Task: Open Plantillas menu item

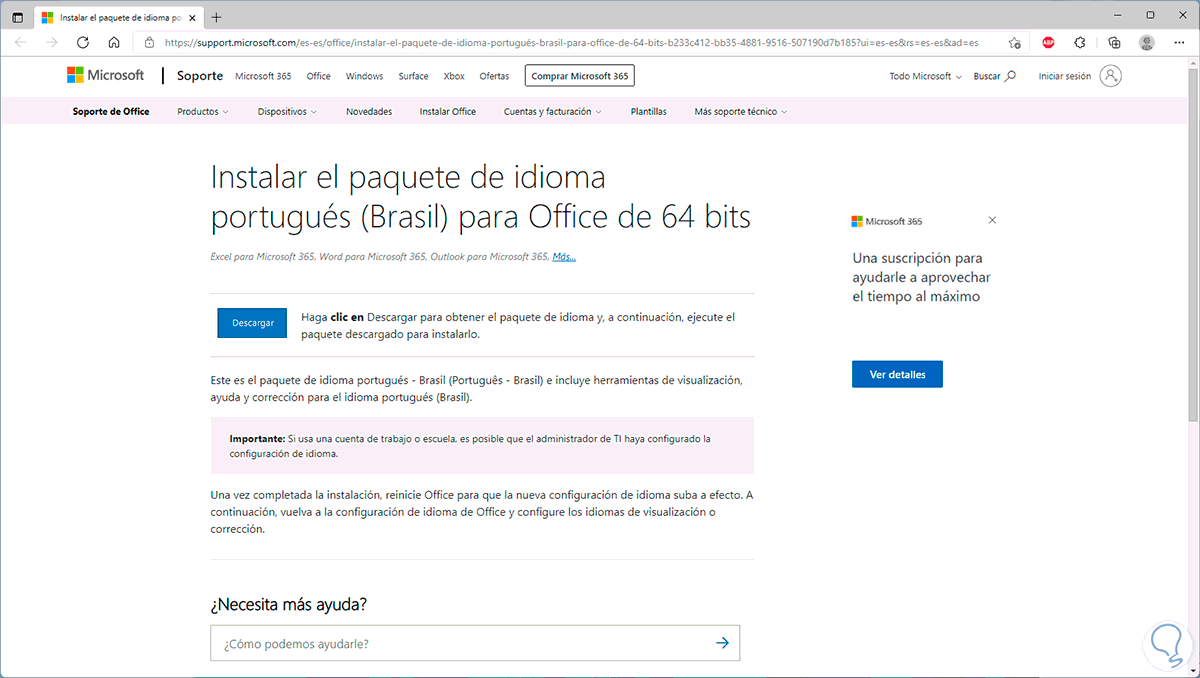Action: [649, 112]
